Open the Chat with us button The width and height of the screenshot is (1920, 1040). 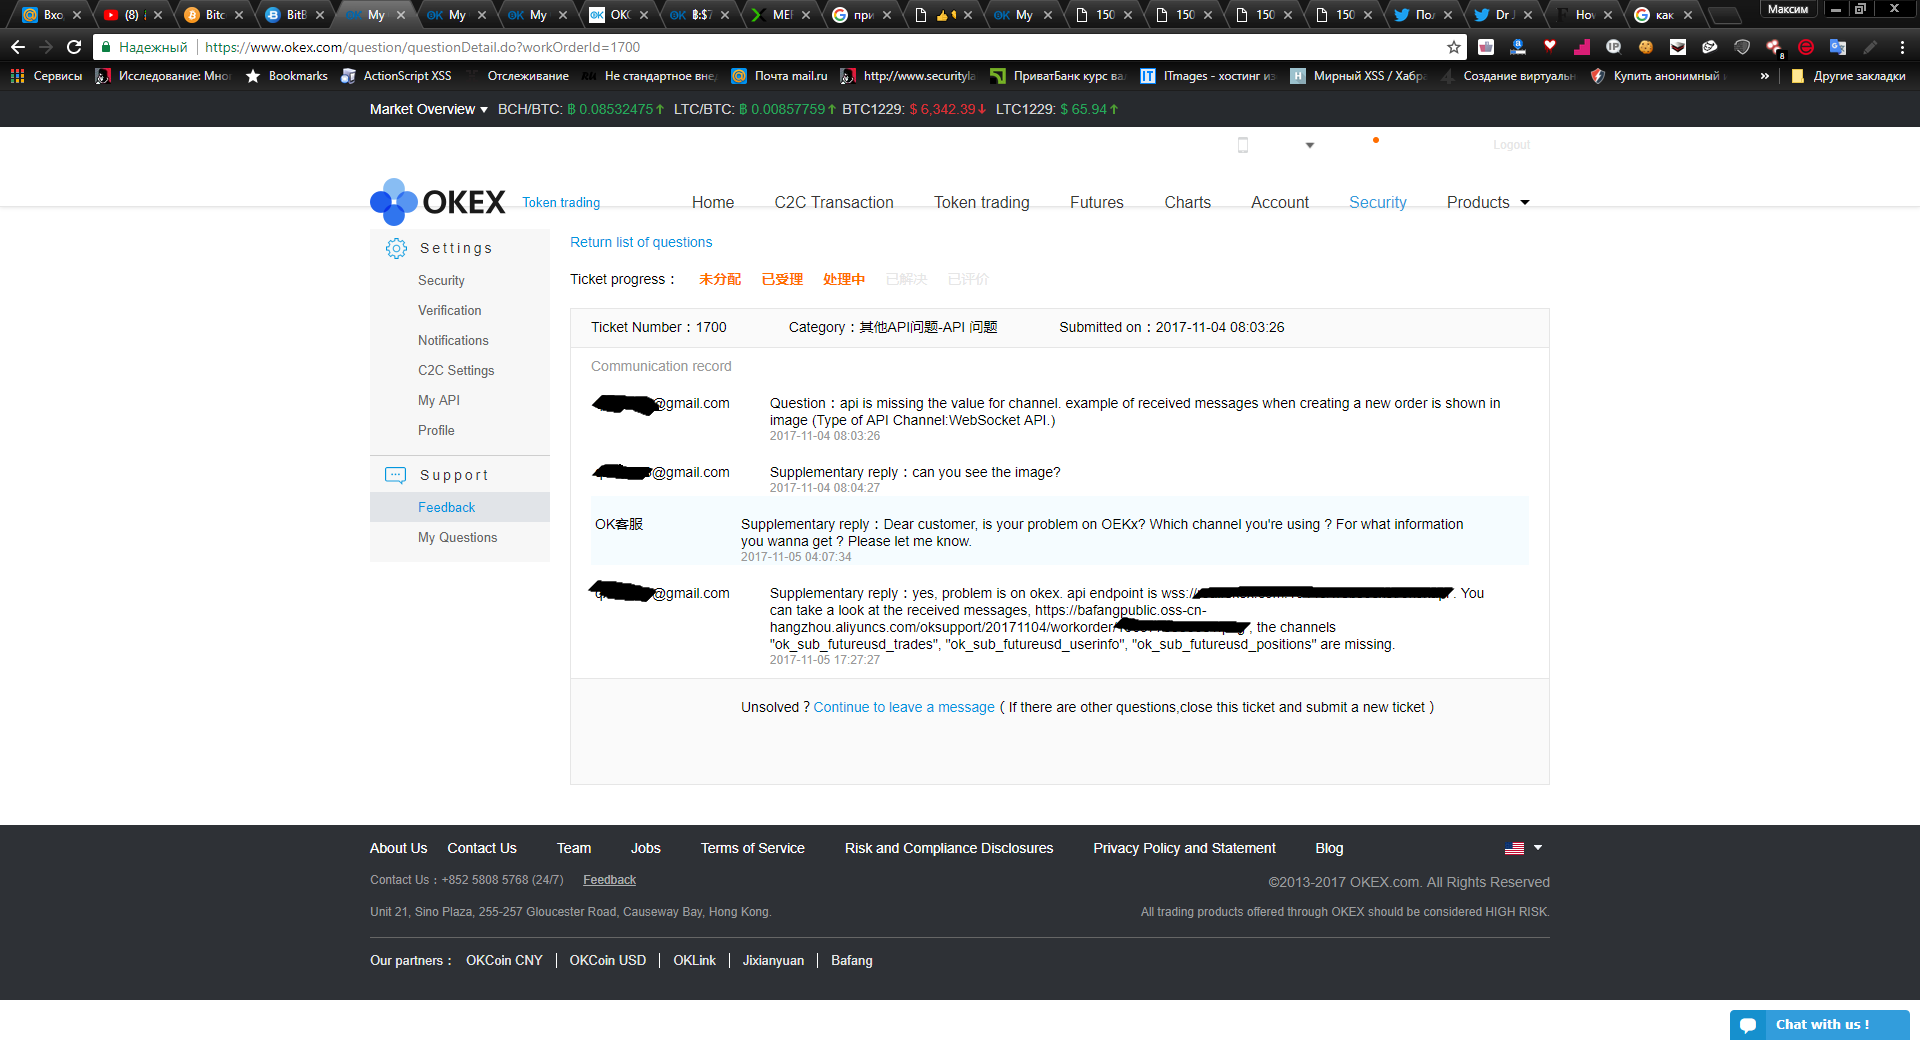coord(1820,1025)
